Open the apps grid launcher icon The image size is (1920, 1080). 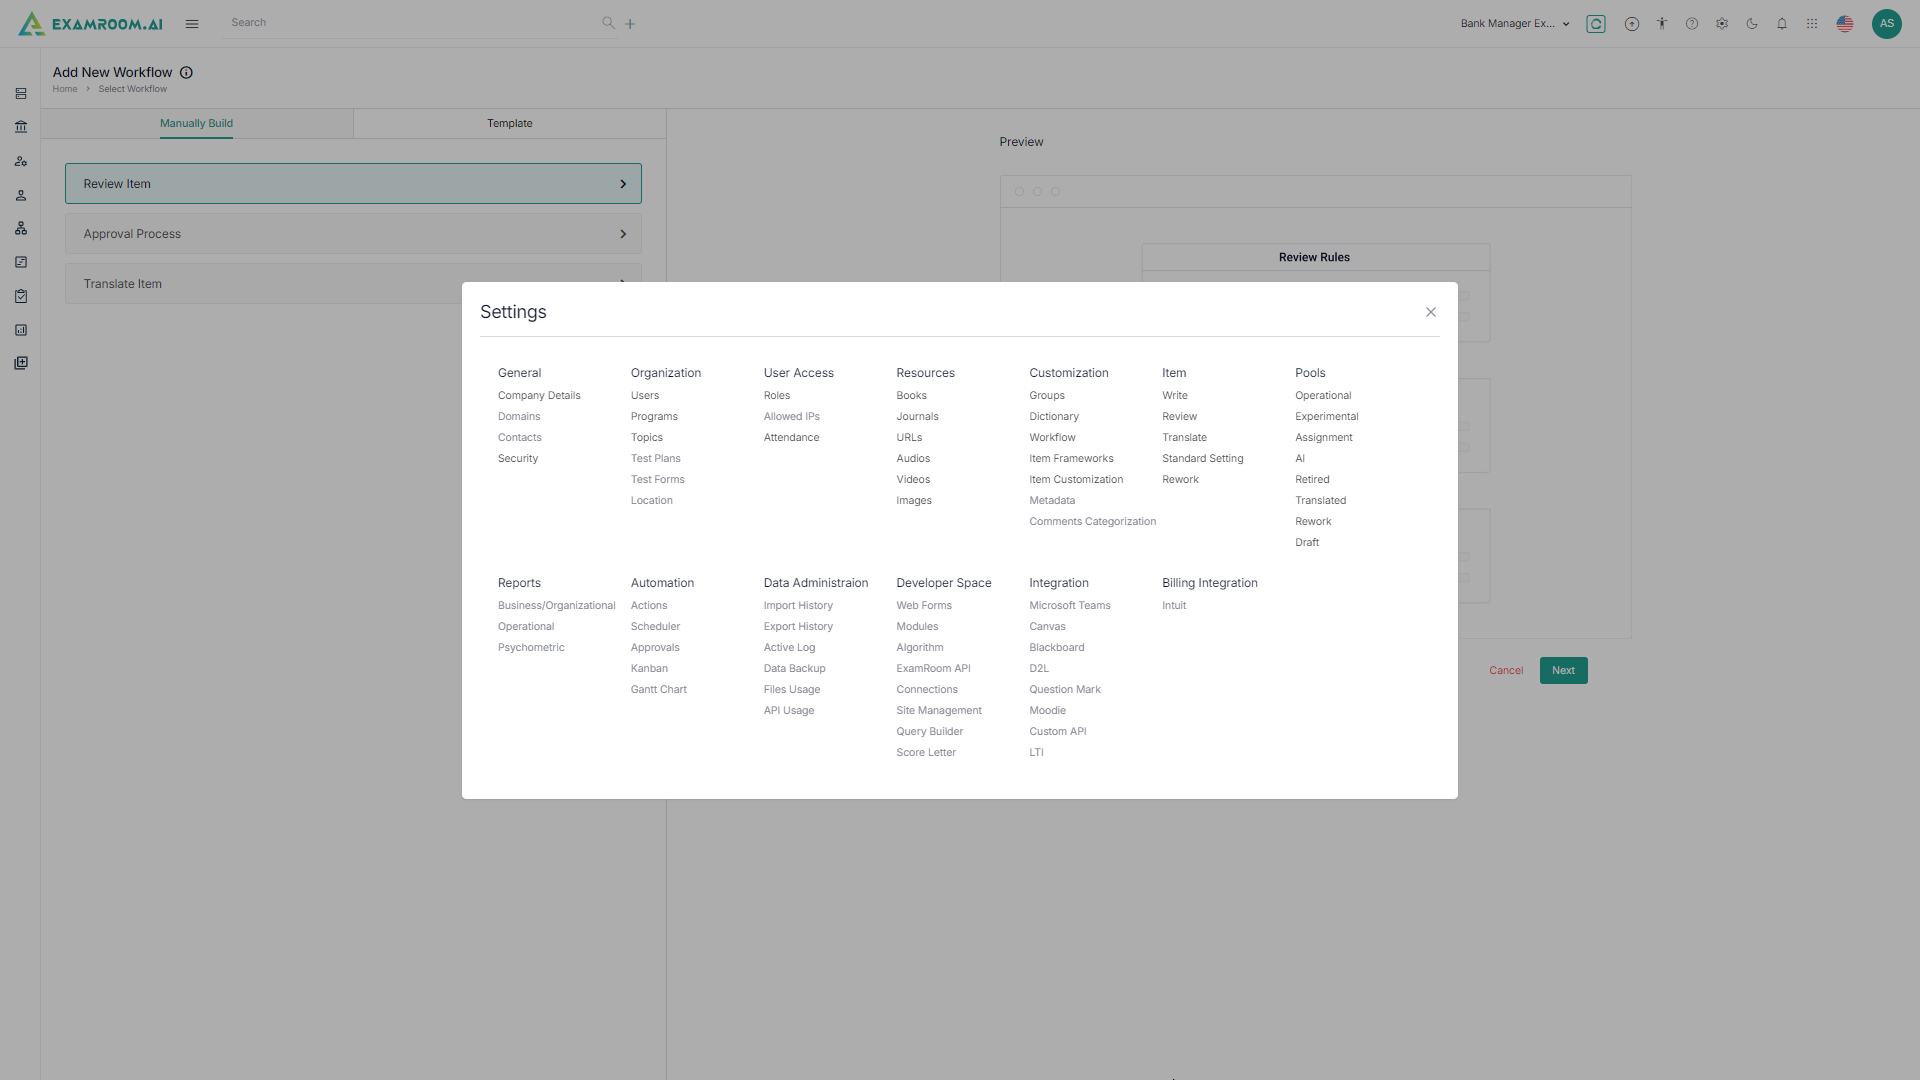[1812, 23]
